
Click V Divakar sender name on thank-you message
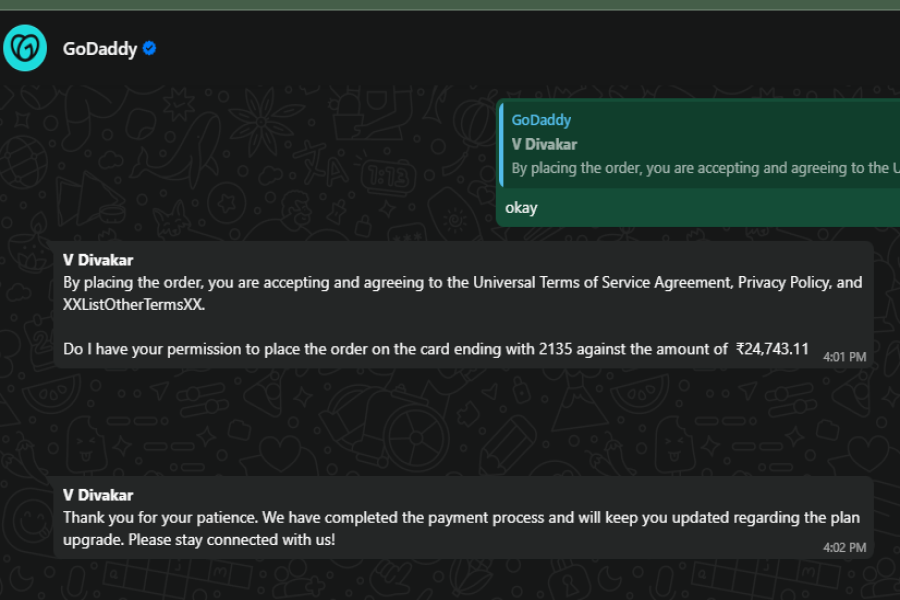click(x=98, y=495)
